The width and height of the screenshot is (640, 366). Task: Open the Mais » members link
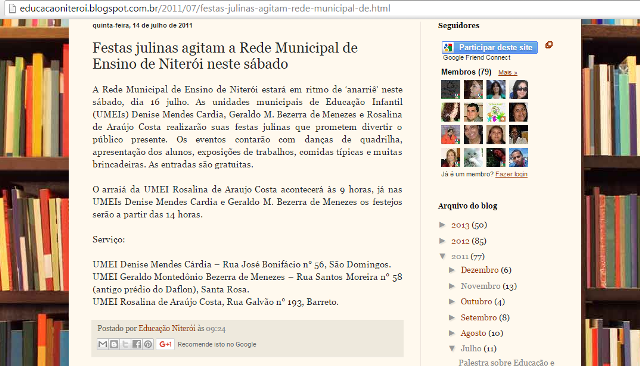[x=507, y=73]
